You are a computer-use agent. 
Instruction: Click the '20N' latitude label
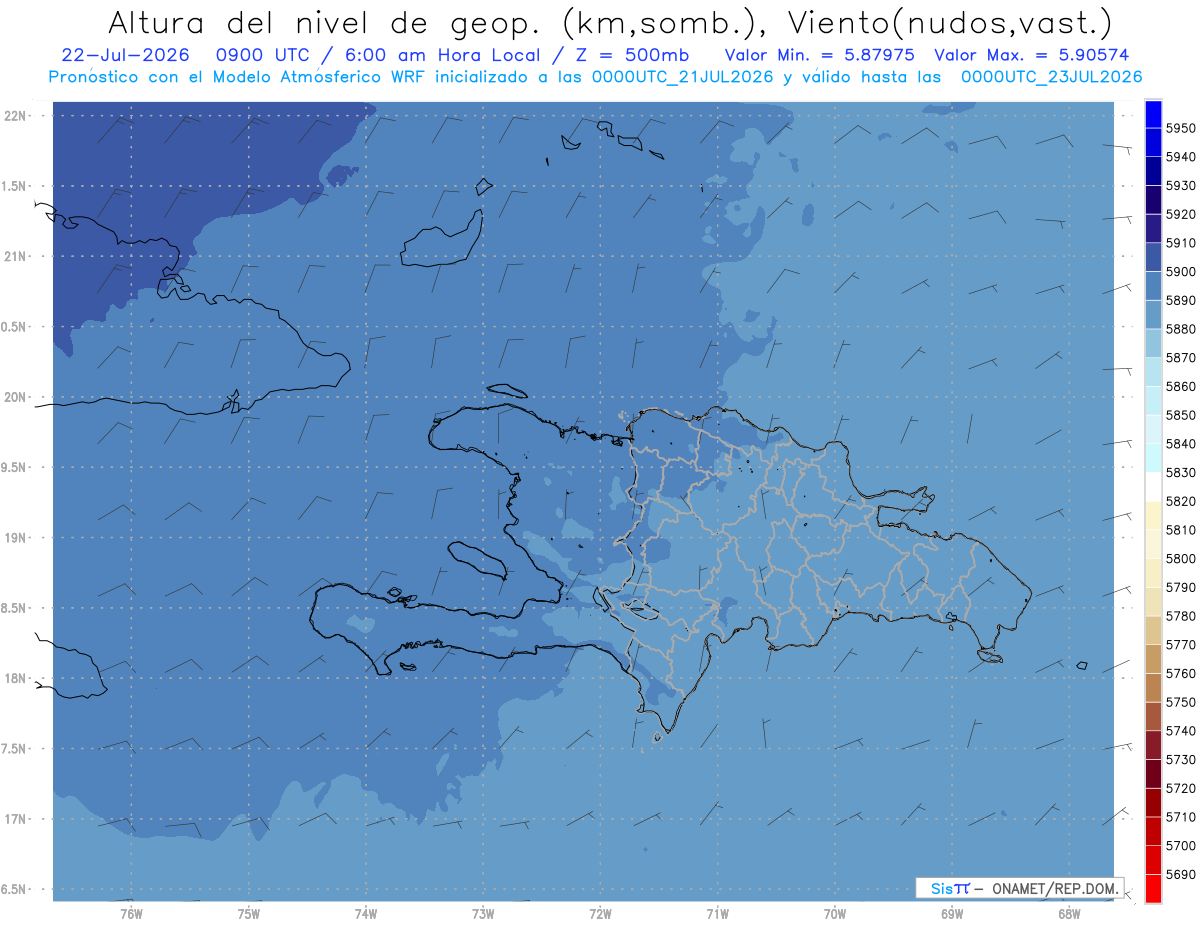(x=15, y=398)
